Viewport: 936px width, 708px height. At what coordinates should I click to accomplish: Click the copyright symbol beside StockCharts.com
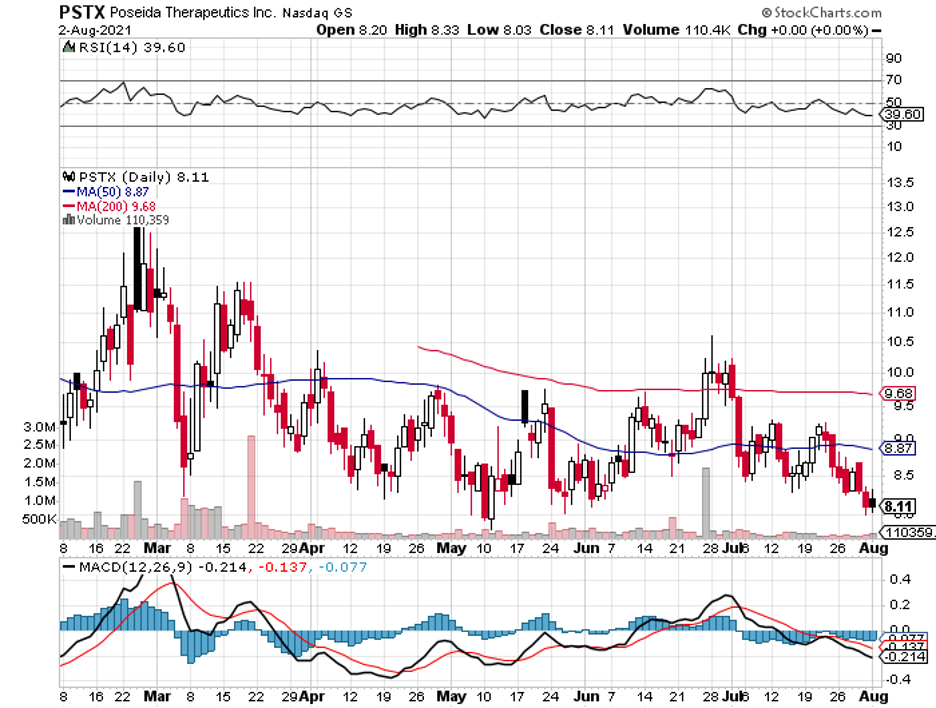point(765,15)
